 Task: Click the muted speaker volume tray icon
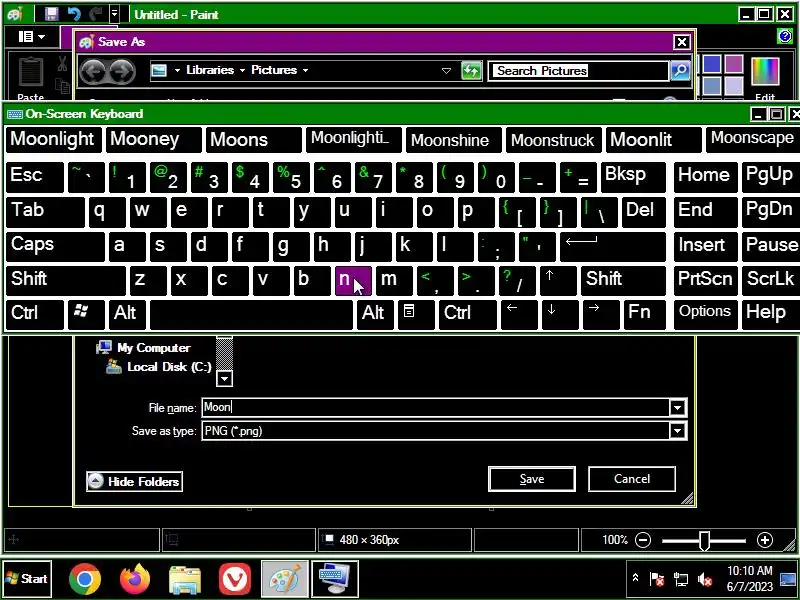click(705, 579)
